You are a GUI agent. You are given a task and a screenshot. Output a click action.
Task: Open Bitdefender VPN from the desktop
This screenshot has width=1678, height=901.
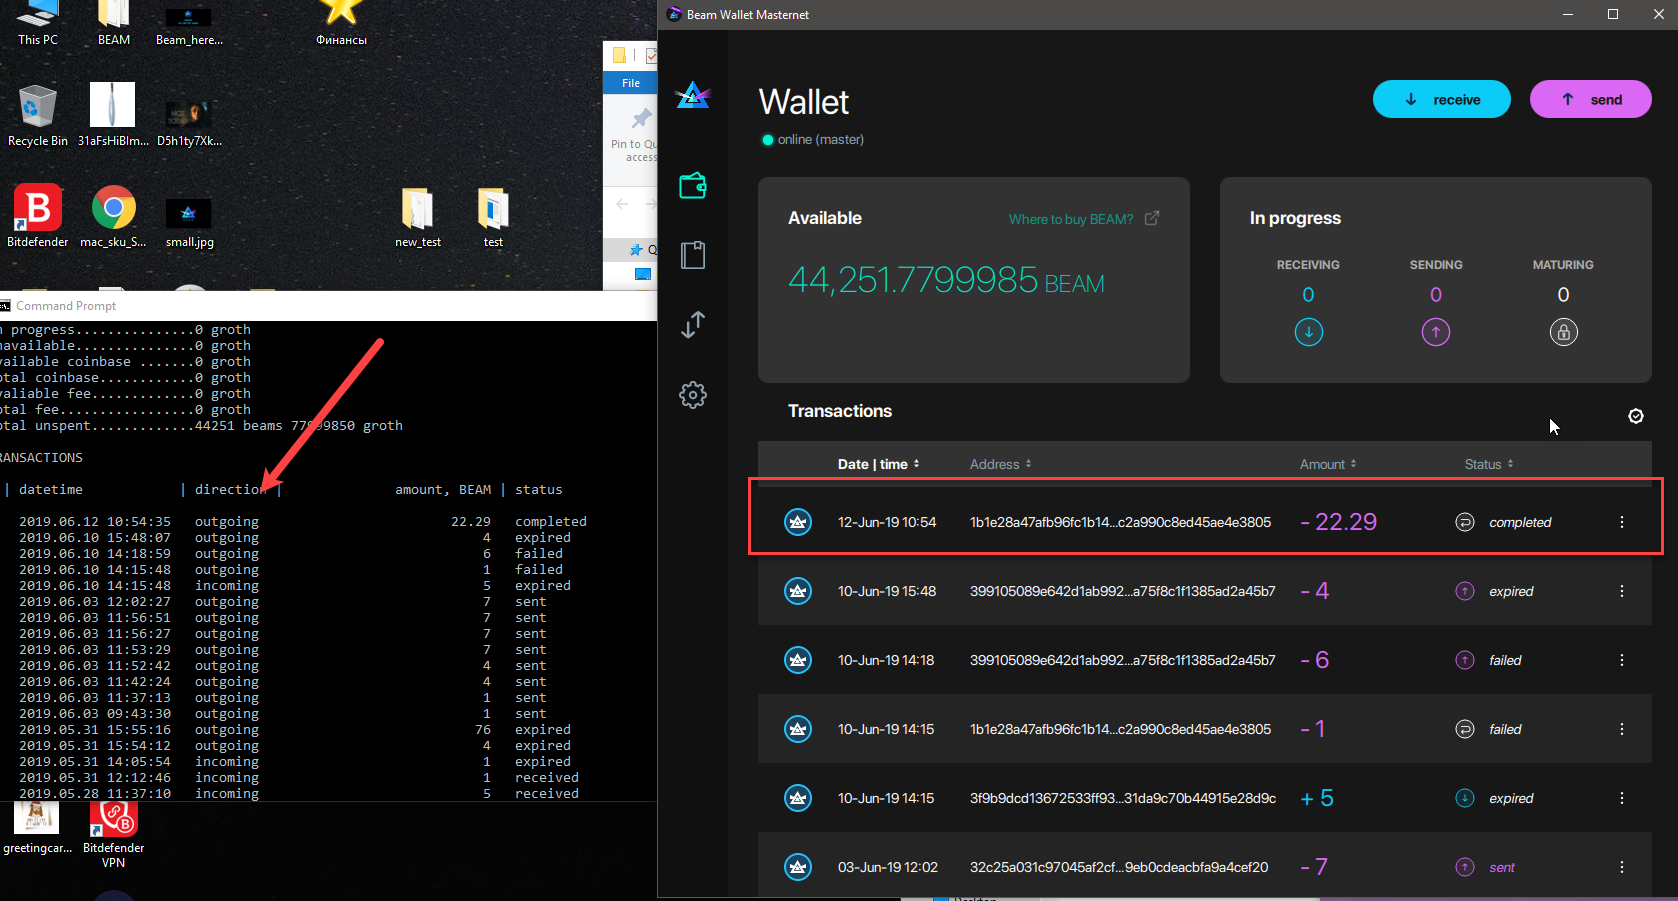[x=112, y=820]
